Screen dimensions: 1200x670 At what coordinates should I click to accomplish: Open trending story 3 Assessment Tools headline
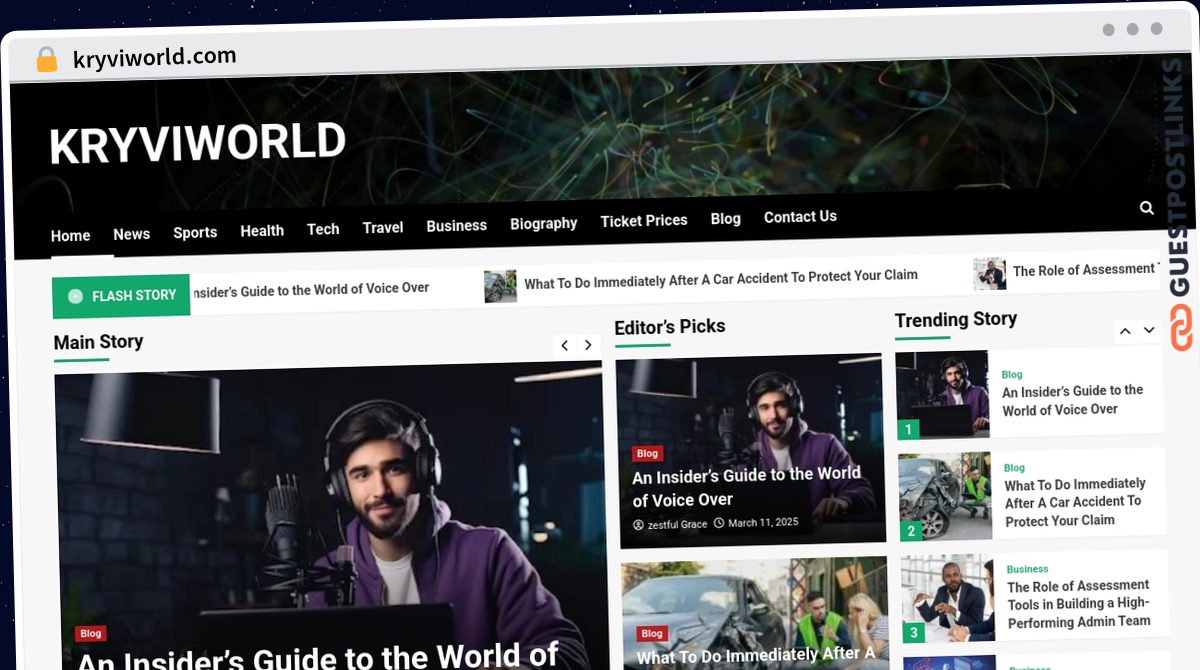point(1078,604)
